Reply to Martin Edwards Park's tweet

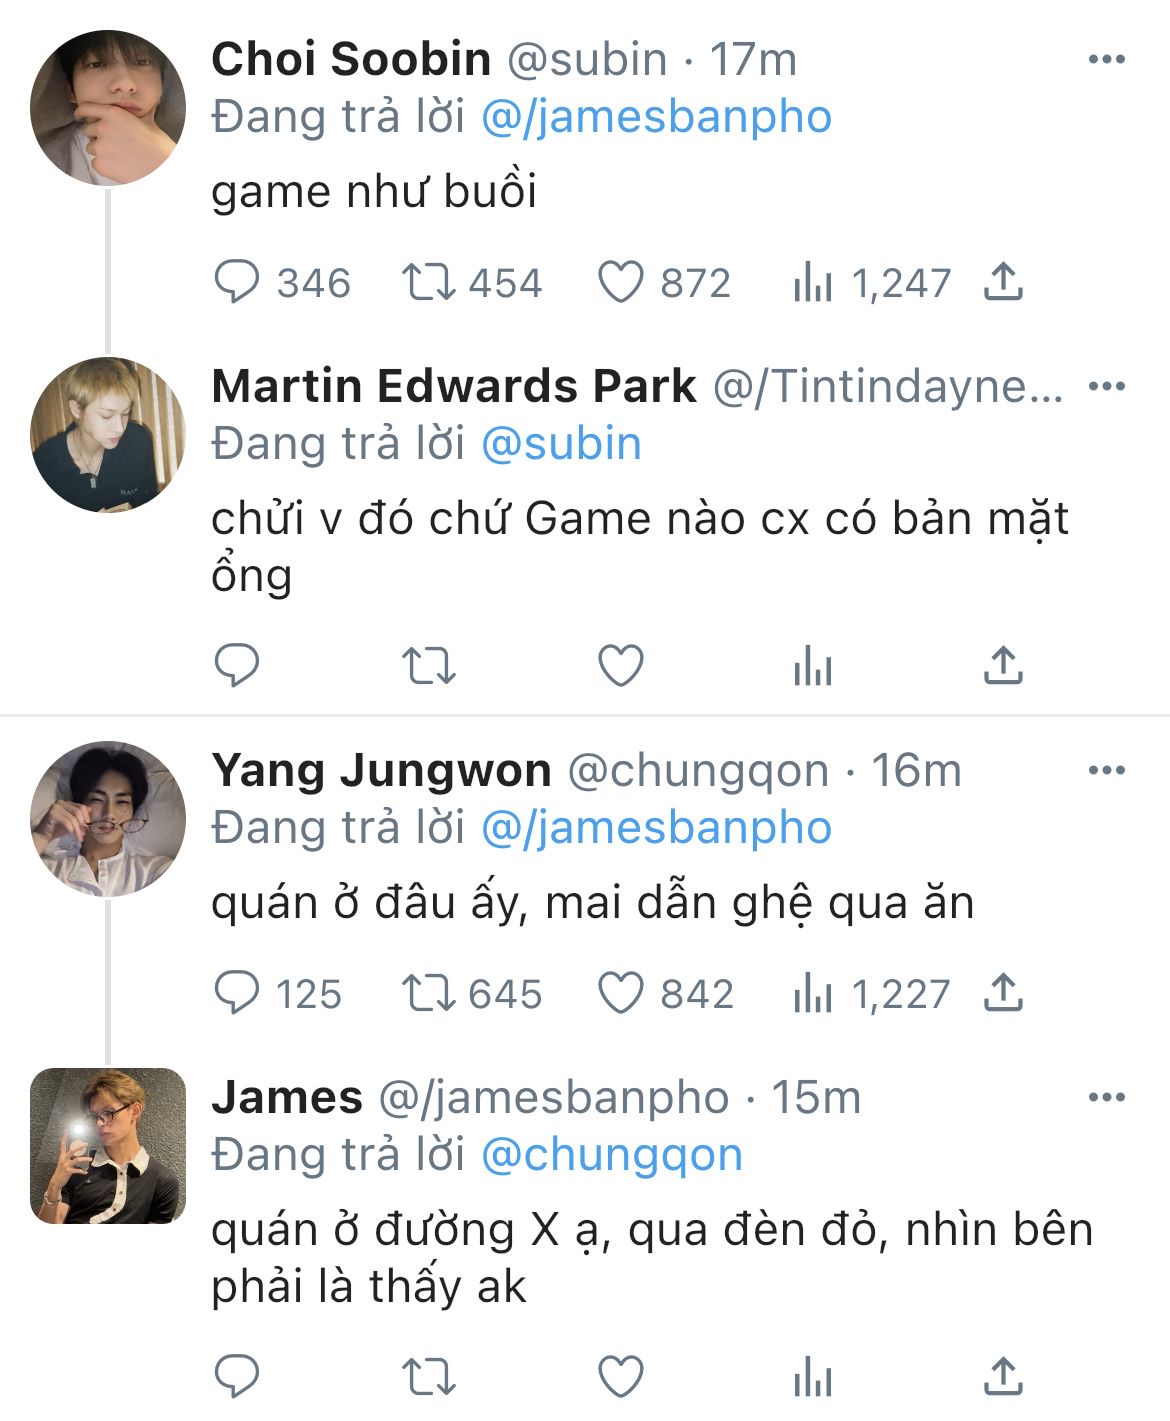click(x=237, y=665)
